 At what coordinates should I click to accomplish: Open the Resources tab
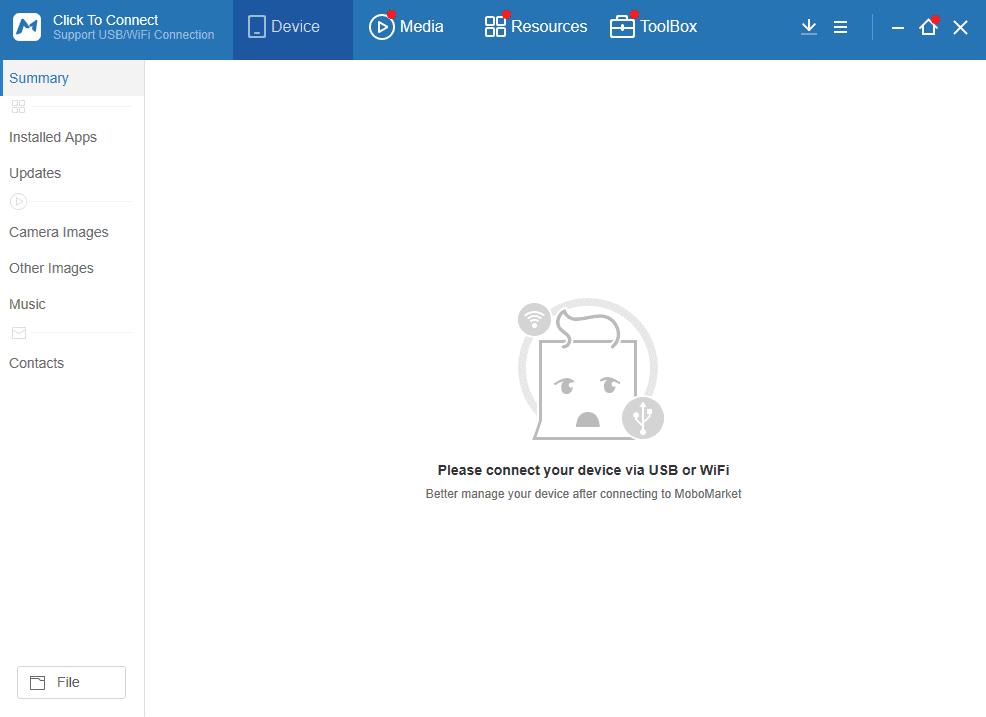point(536,26)
